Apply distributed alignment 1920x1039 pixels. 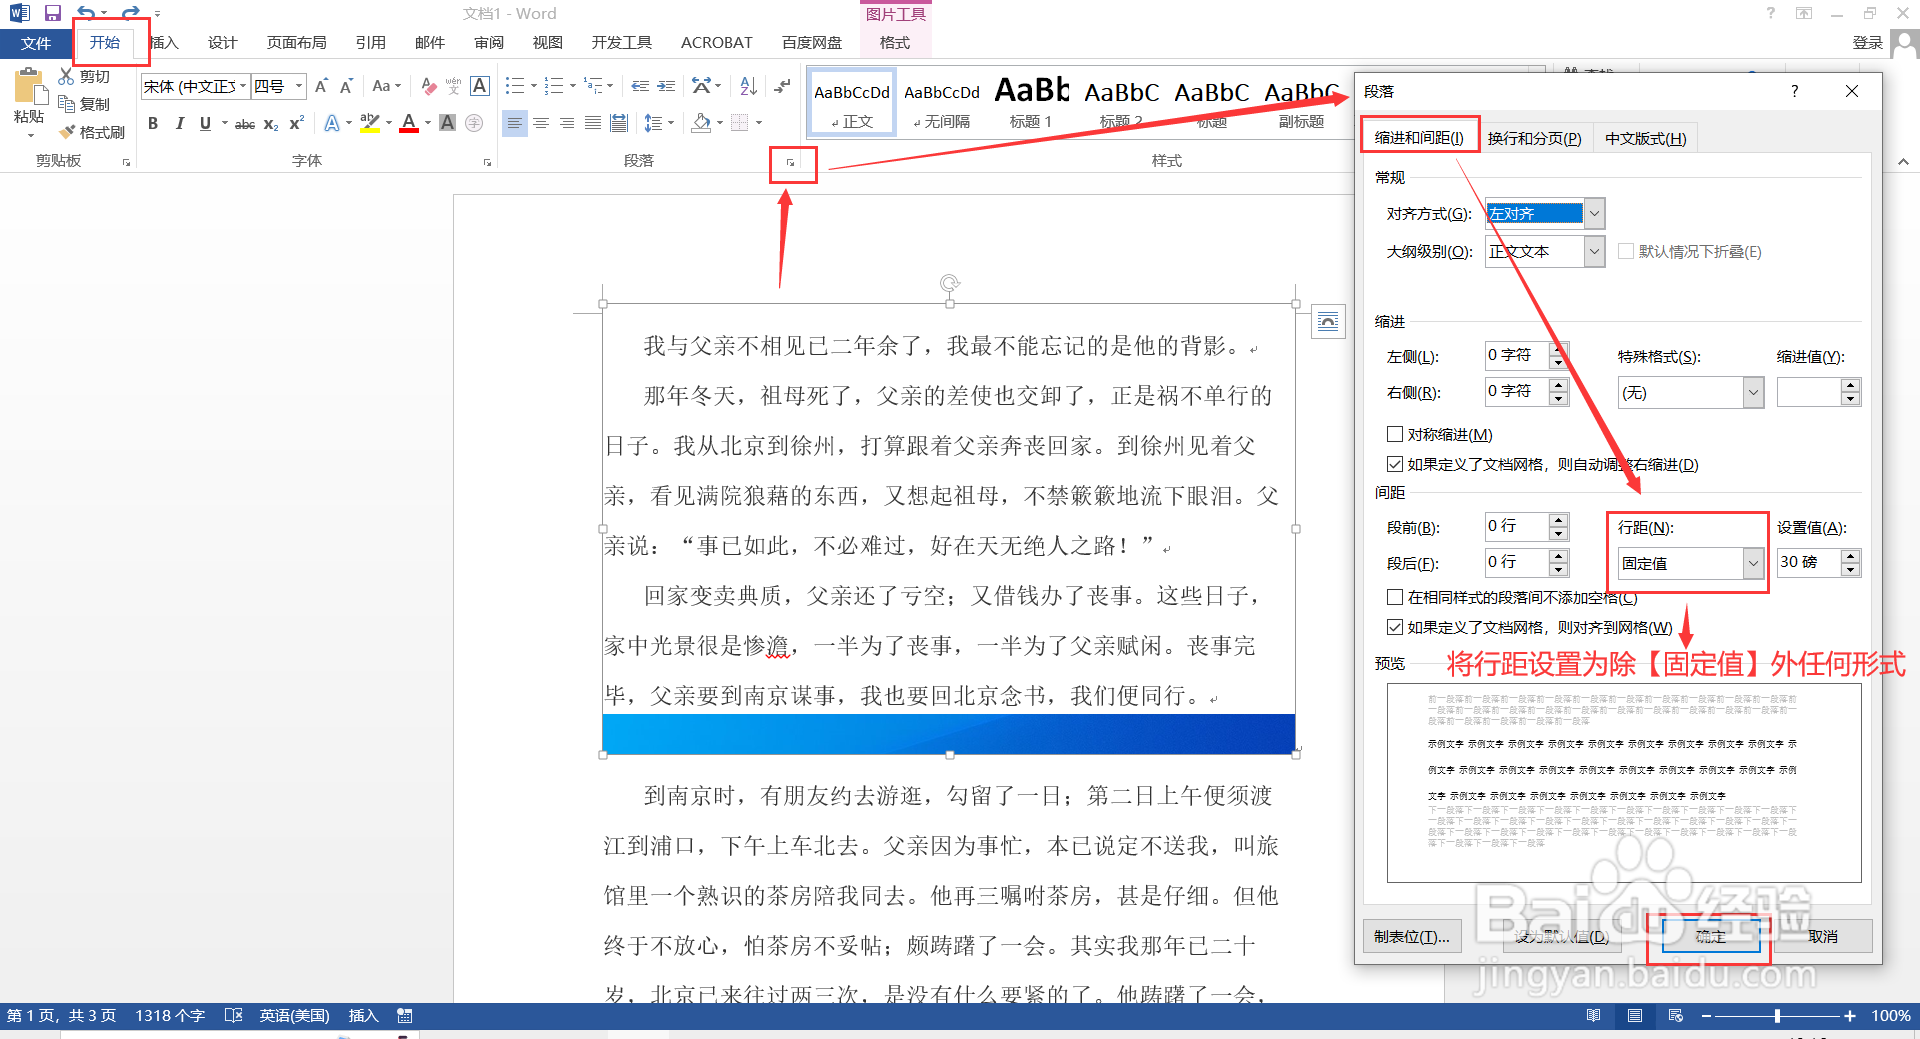(619, 123)
